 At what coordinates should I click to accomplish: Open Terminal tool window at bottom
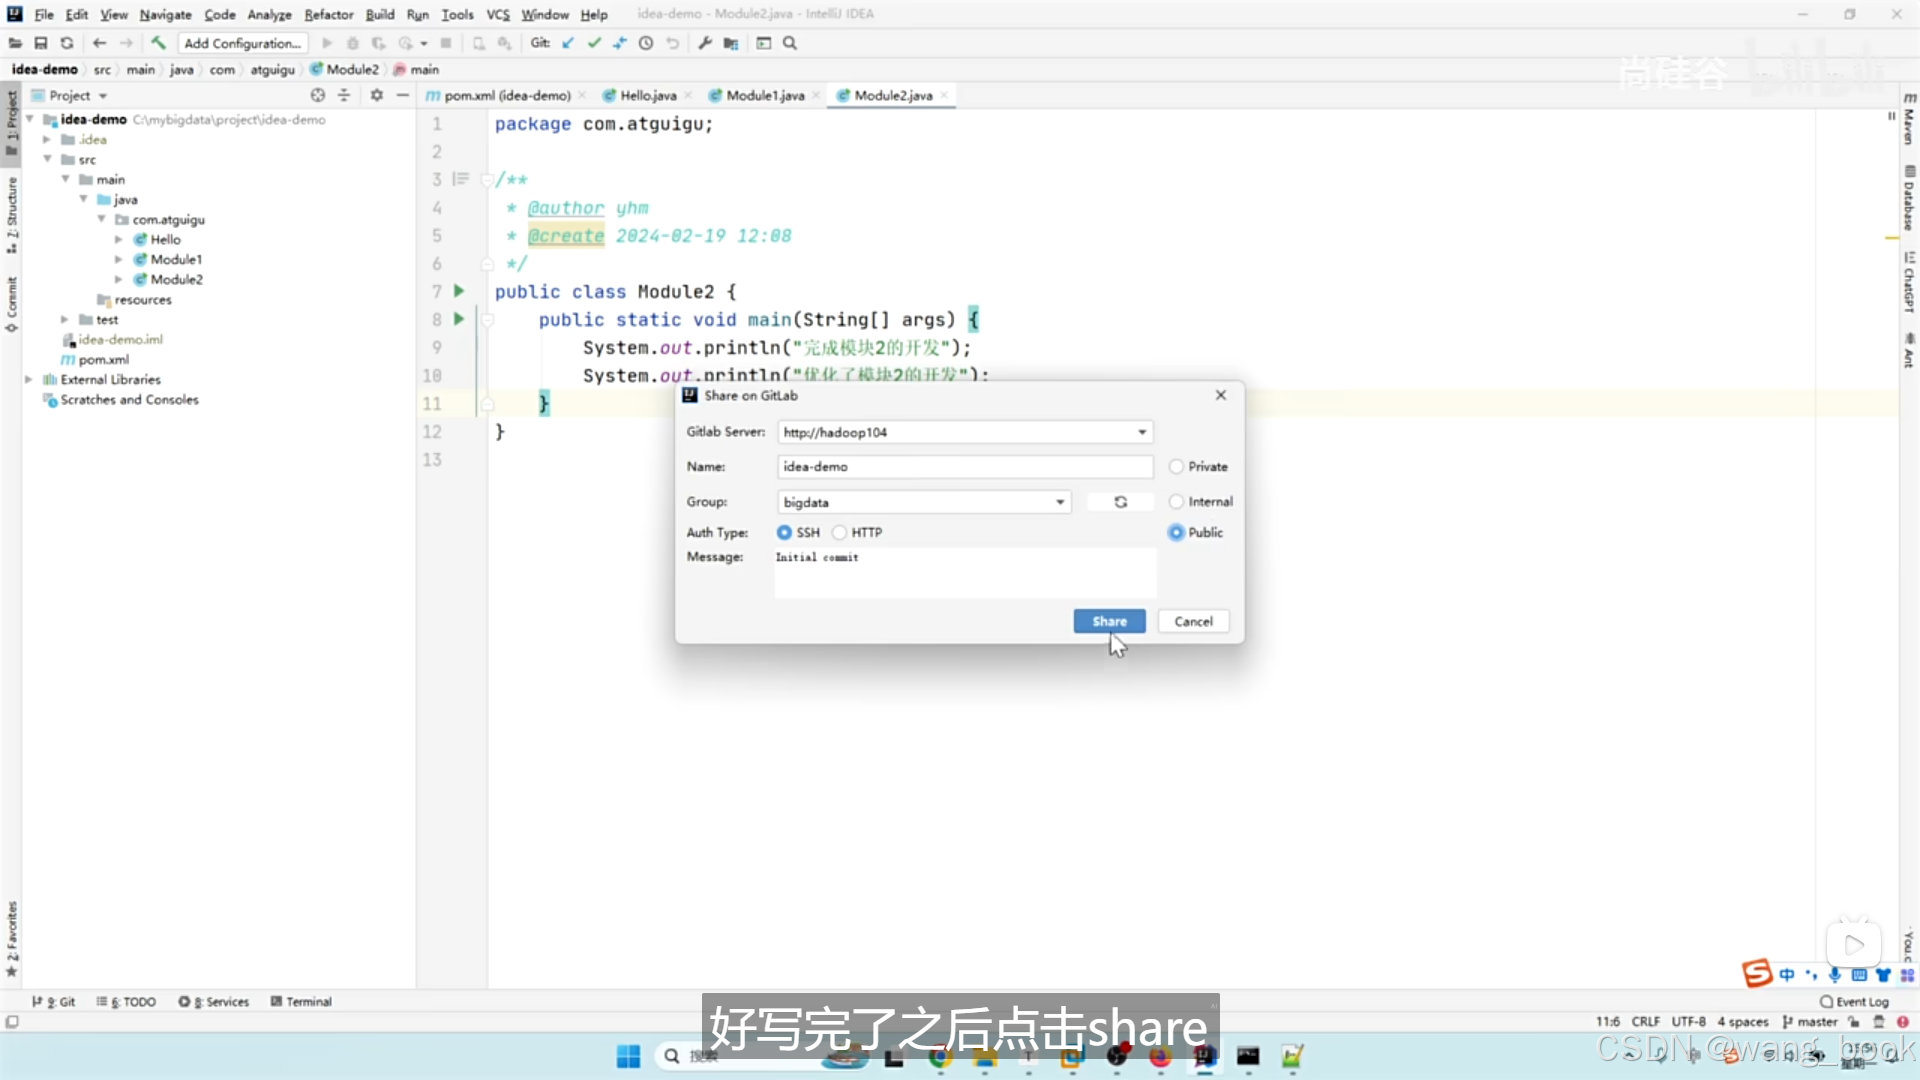[x=301, y=1002]
